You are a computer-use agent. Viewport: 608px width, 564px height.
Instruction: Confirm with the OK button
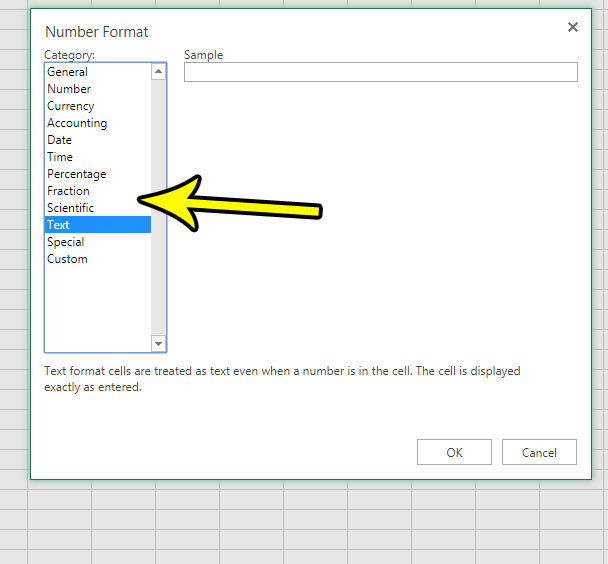454,452
